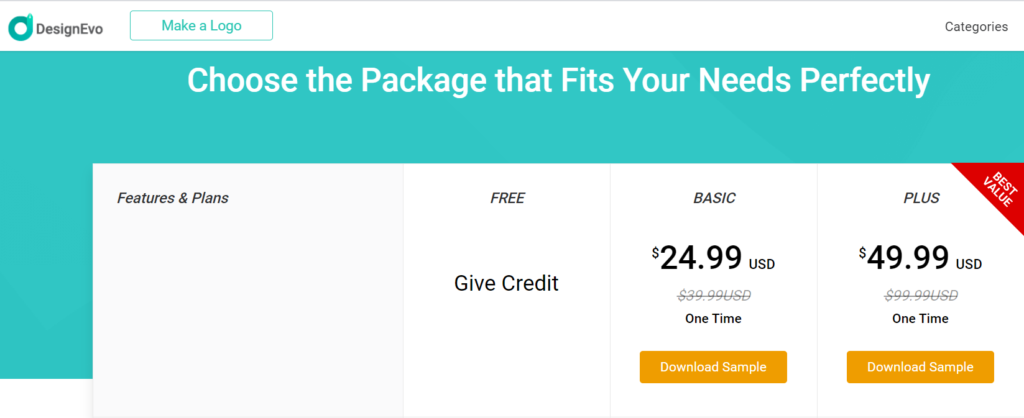Click the crossed-out $99.99USD price
This screenshot has height=418, width=1024.
click(x=921, y=296)
